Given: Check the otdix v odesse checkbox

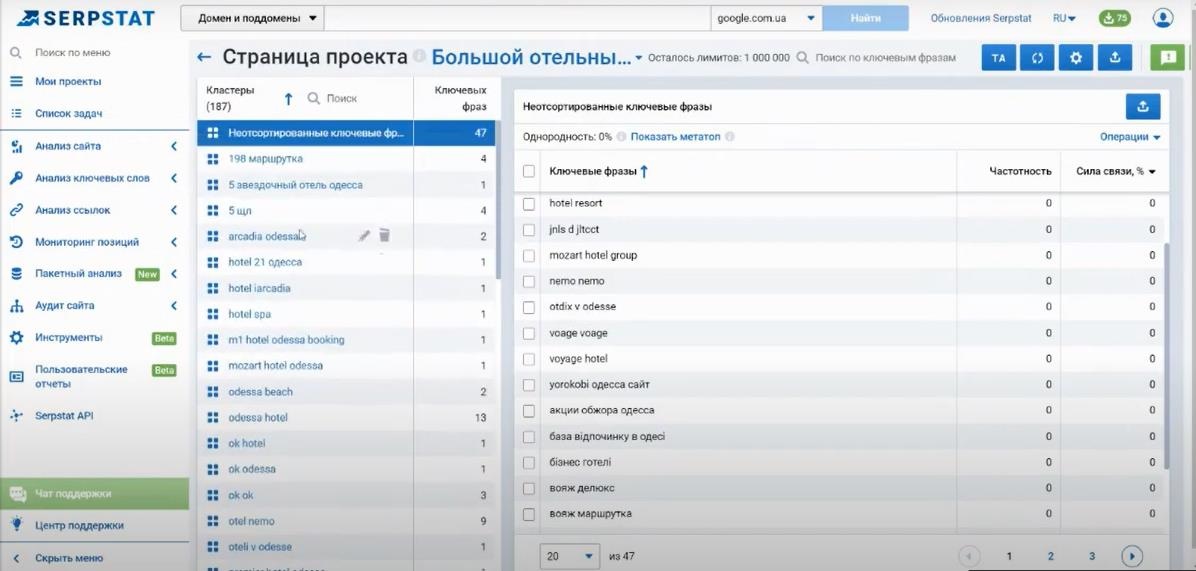Looking at the screenshot, I should coord(529,307).
